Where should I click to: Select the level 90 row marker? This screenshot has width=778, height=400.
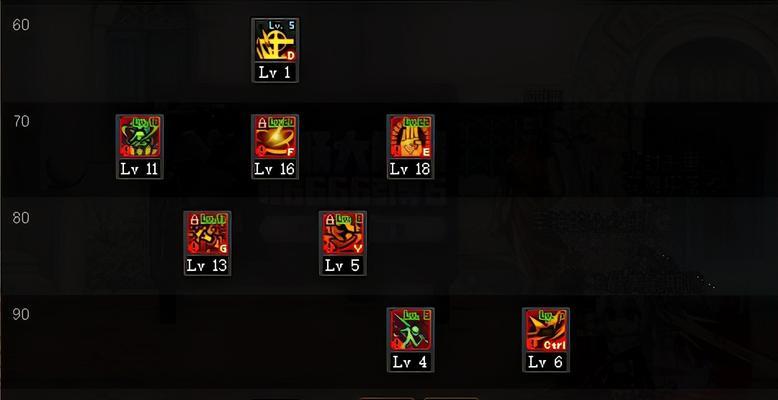[x=21, y=314]
